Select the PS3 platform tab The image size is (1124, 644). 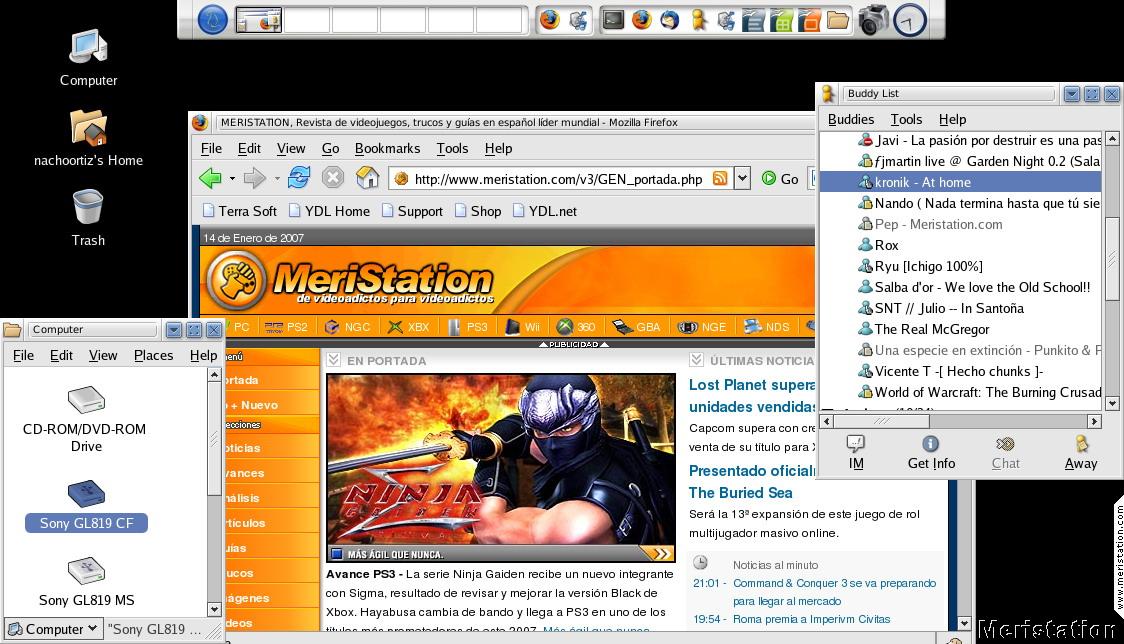467,327
